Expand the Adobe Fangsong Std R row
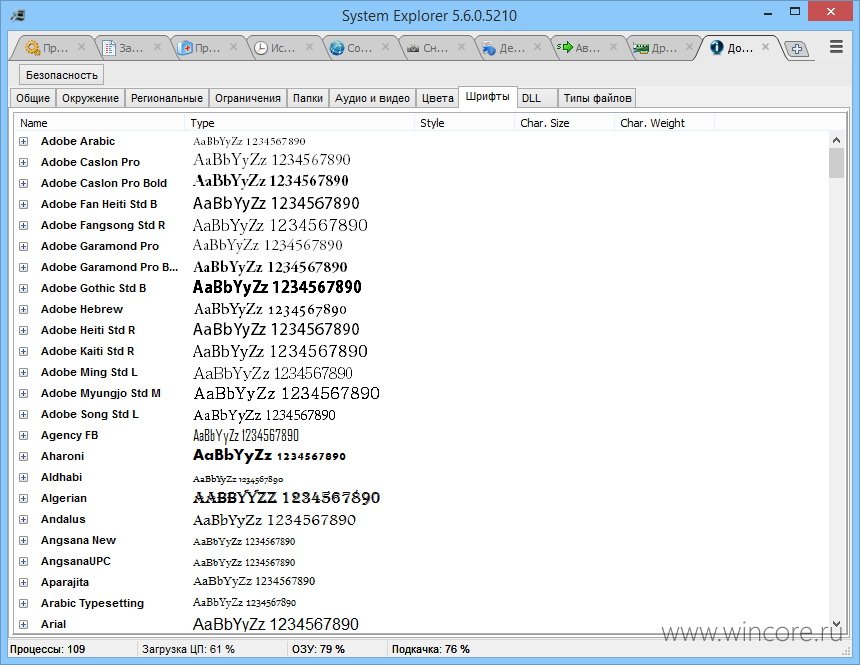This screenshot has width=860, height=665. pos(24,226)
